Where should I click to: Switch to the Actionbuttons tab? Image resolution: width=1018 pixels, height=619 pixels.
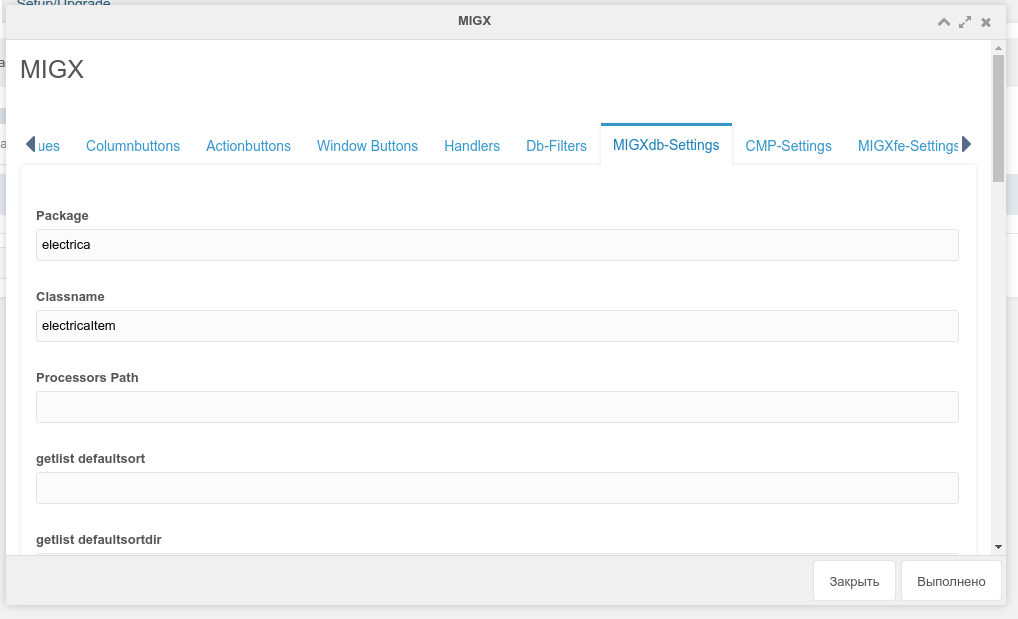click(x=248, y=145)
